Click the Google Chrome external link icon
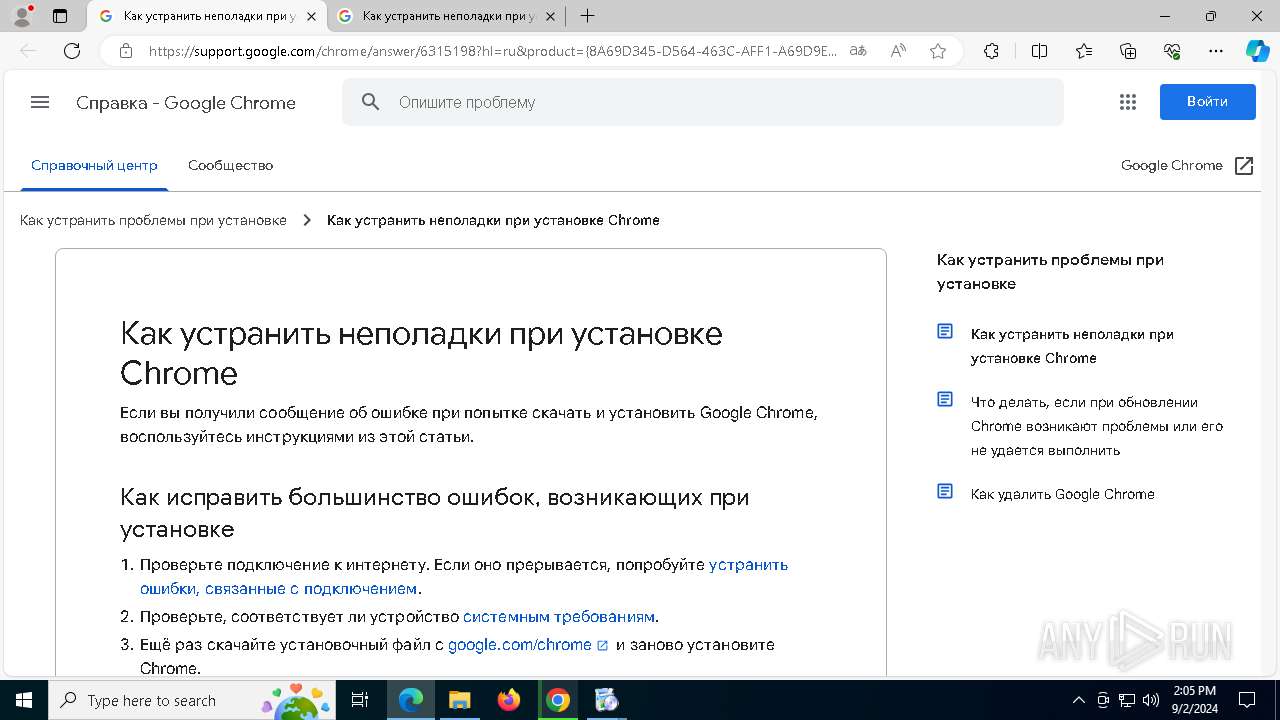The image size is (1280, 720). [x=1244, y=166]
